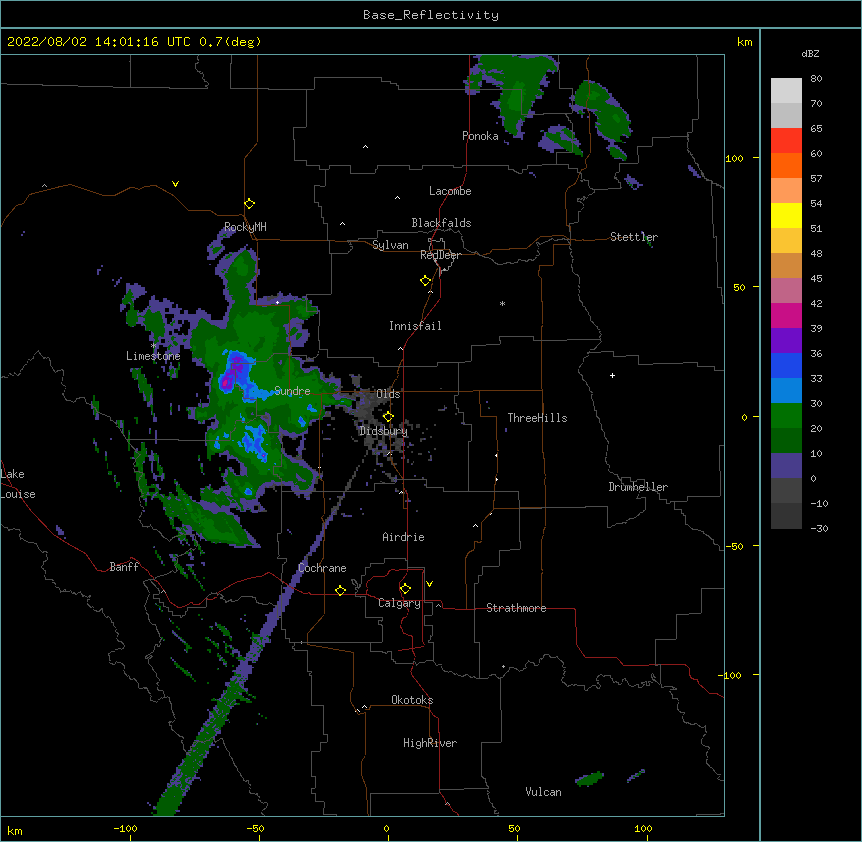This screenshot has height=842, width=862.
Task: Click the green echo near Vulcan
Action: (589, 778)
